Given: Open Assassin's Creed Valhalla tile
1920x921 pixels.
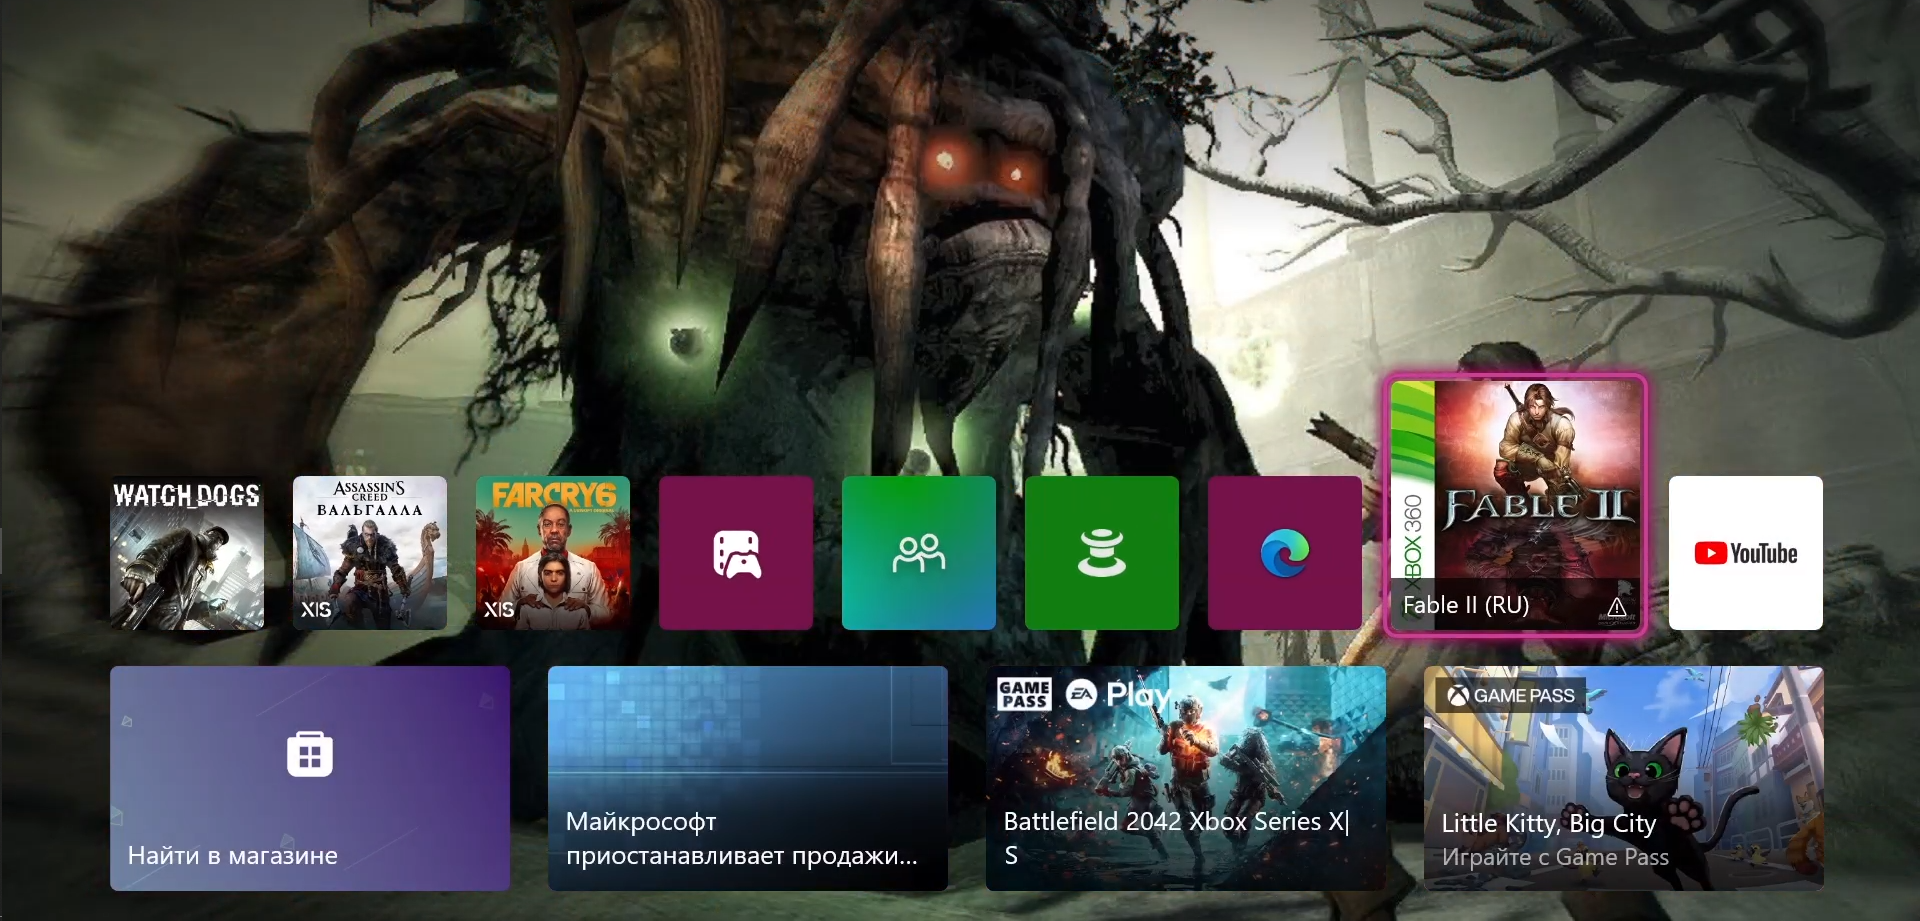Looking at the screenshot, I should 370,553.
